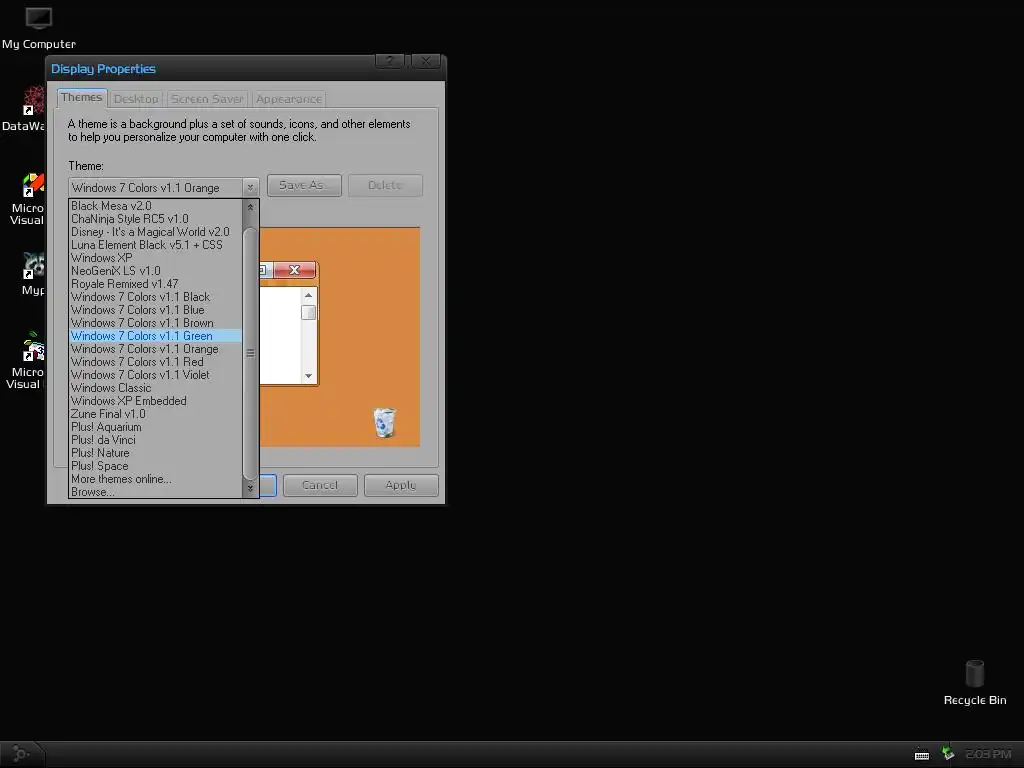Select the Windows XP theme
This screenshot has height=768, width=1024.
click(x=155, y=258)
